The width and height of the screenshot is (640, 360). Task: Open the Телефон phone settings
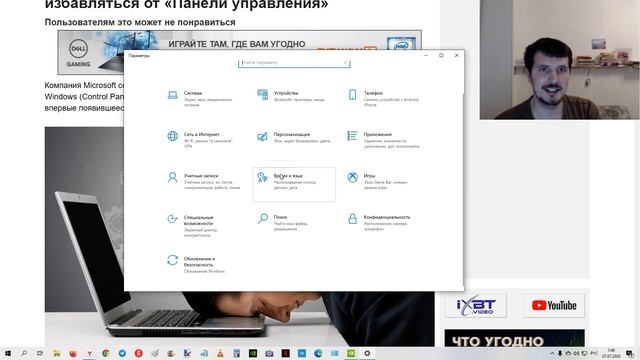tap(384, 99)
